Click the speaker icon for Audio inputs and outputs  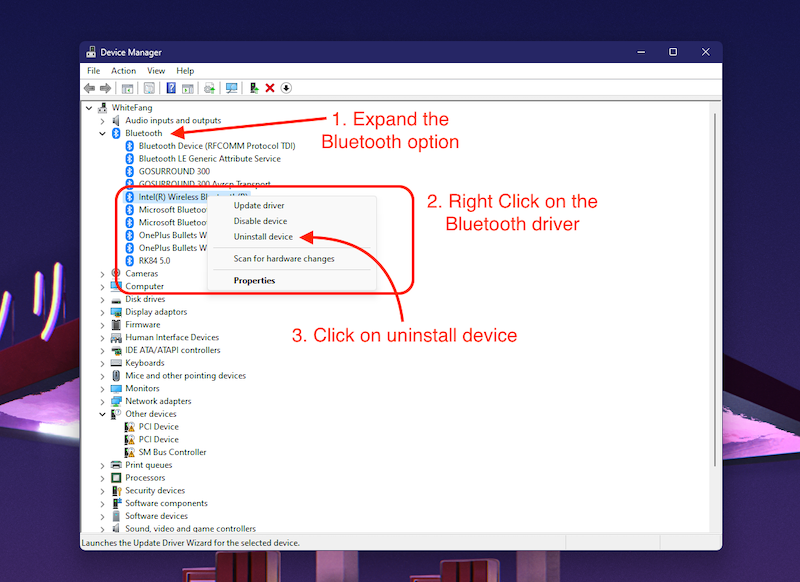(116, 120)
